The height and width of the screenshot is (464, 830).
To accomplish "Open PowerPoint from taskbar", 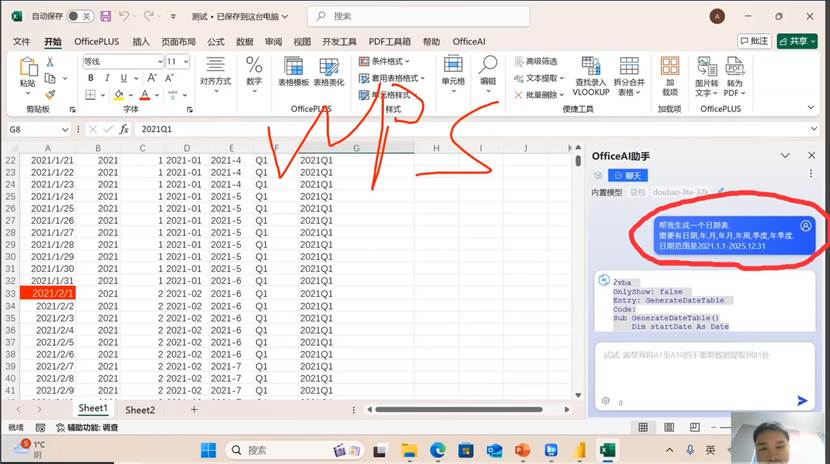I will tap(522, 450).
